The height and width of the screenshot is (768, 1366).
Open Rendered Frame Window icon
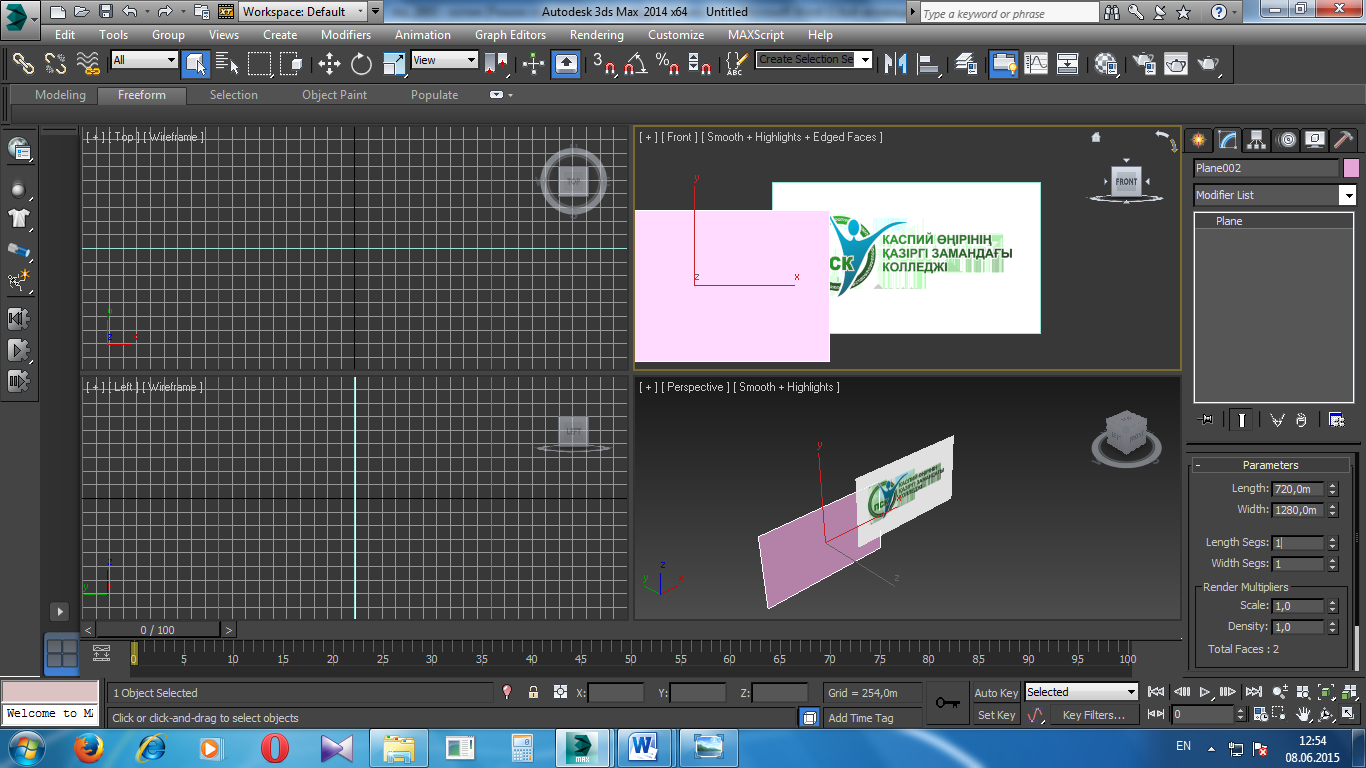(1176, 63)
